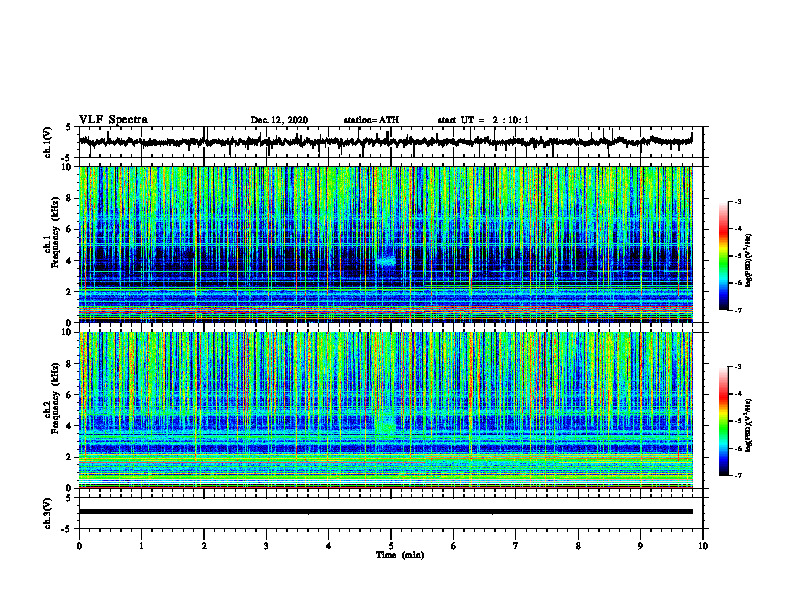Click the ch.2 emission patch near 4 kHz
The width and height of the screenshot is (792, 612).
click(387, 423)
